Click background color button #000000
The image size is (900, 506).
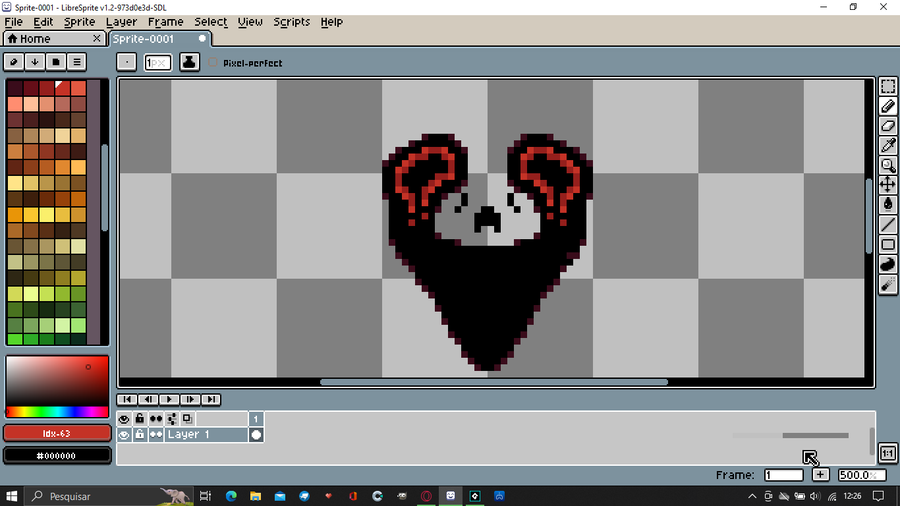(x=57, y=456)
